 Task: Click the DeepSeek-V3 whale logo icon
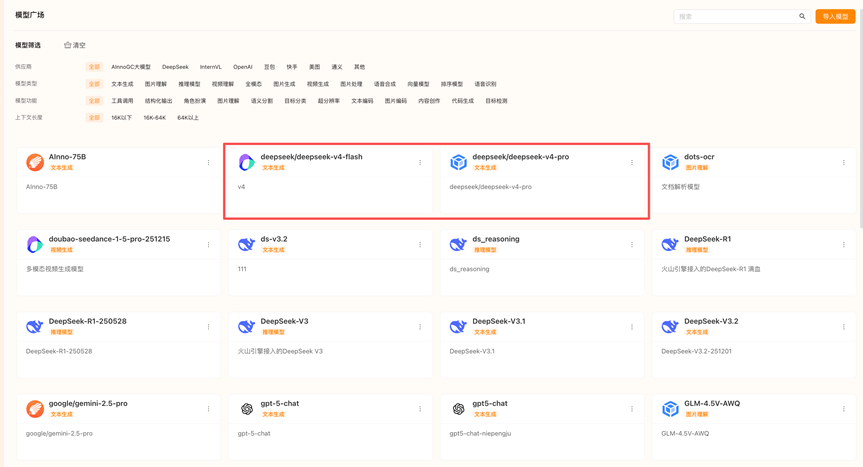tap(247, 327)
